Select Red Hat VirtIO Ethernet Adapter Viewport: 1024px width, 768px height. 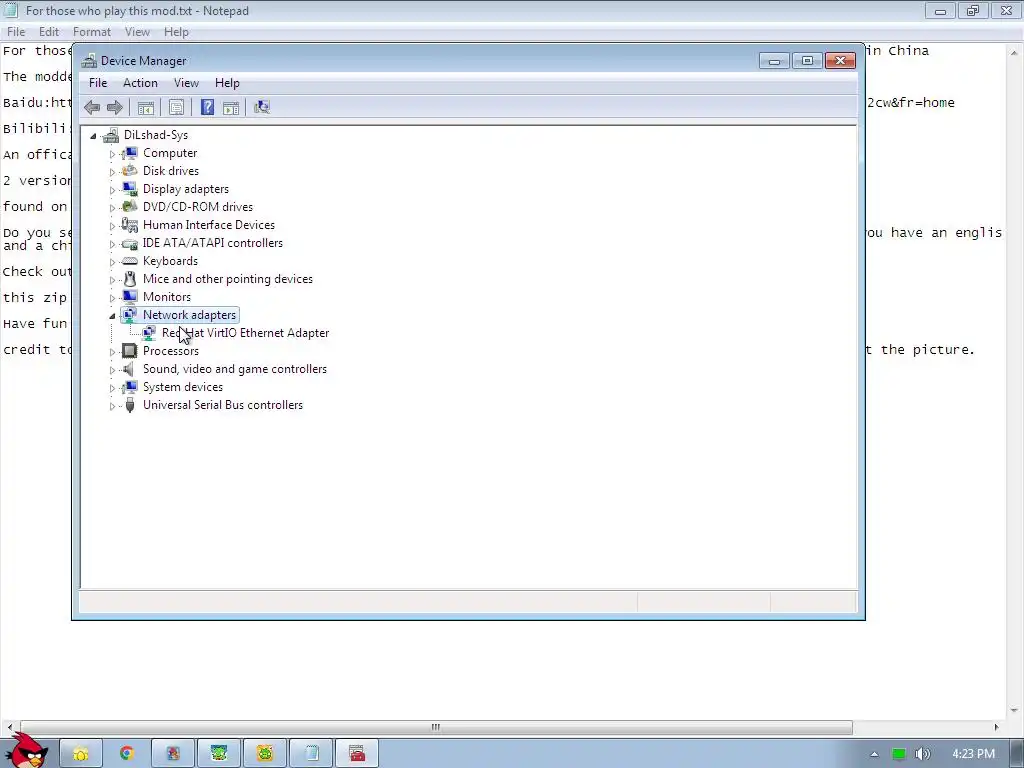[x=246, y=332]
